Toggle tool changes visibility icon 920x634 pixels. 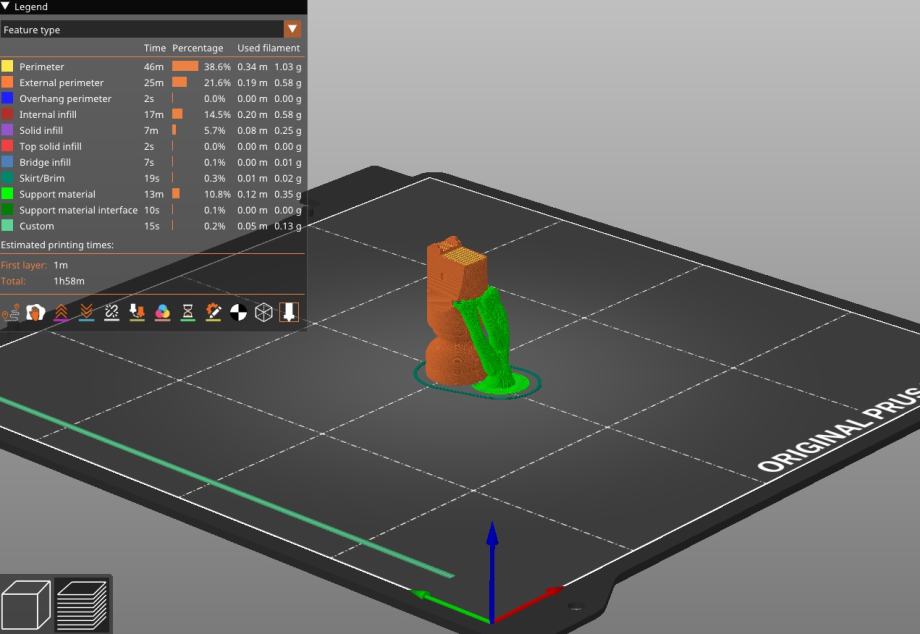(137, 313)
